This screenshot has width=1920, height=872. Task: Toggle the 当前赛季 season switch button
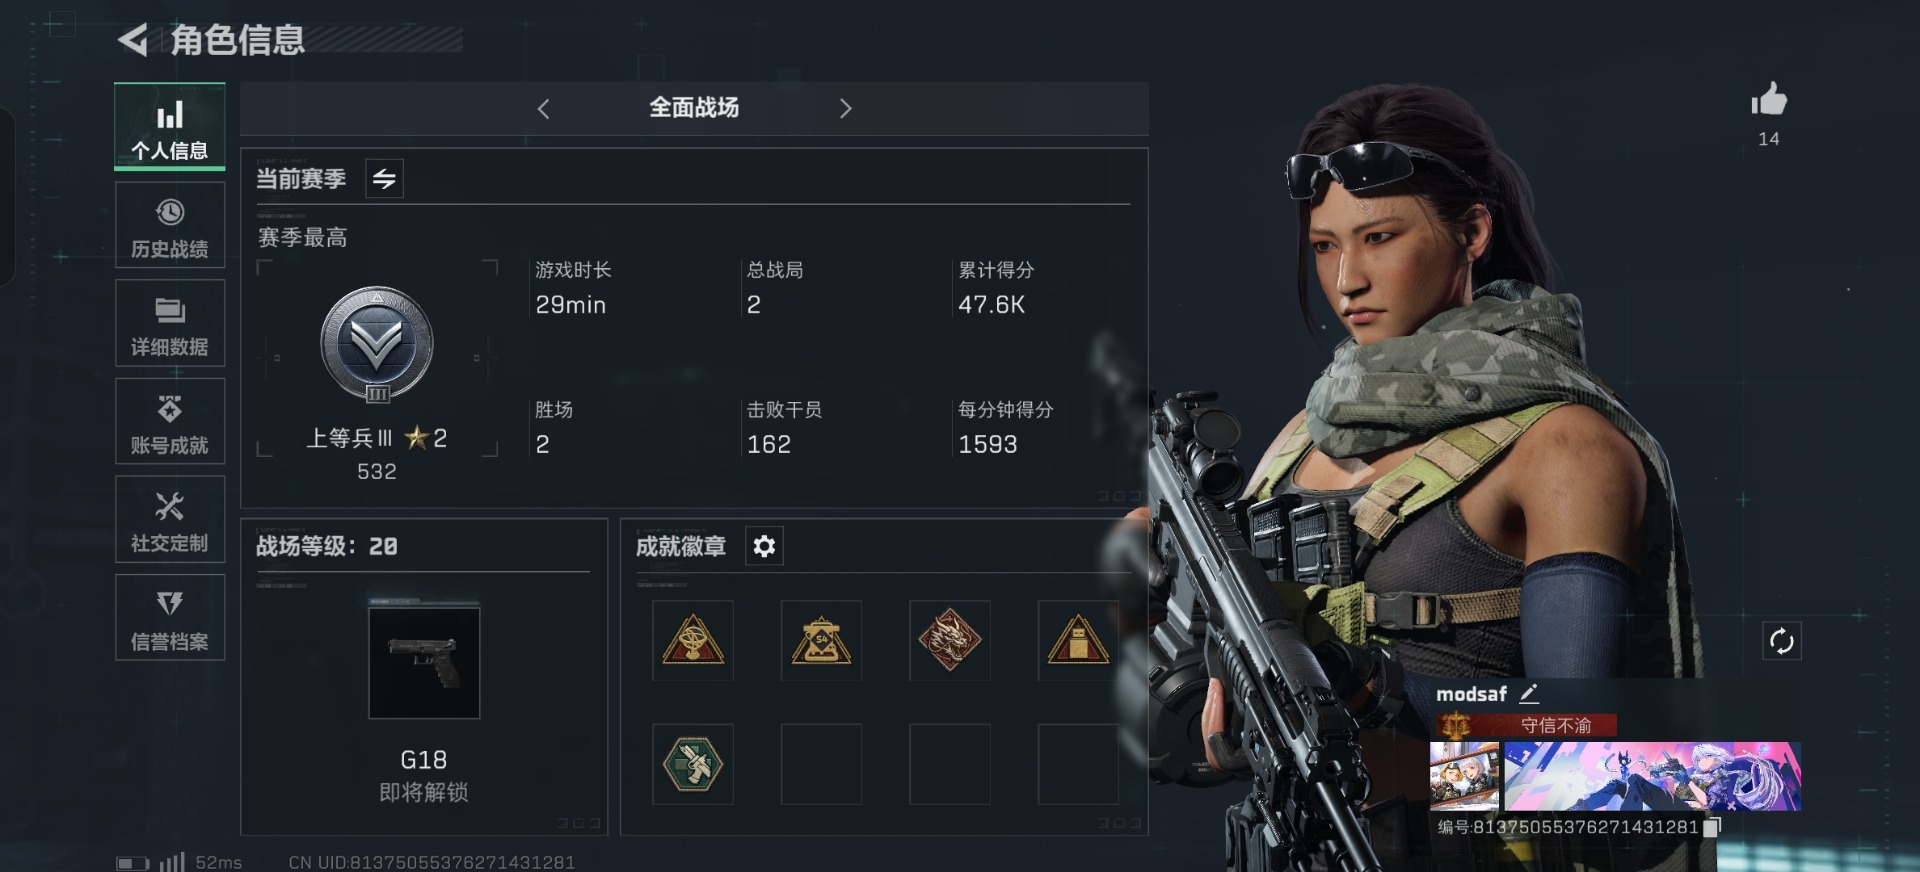click(x=384, y=179)
